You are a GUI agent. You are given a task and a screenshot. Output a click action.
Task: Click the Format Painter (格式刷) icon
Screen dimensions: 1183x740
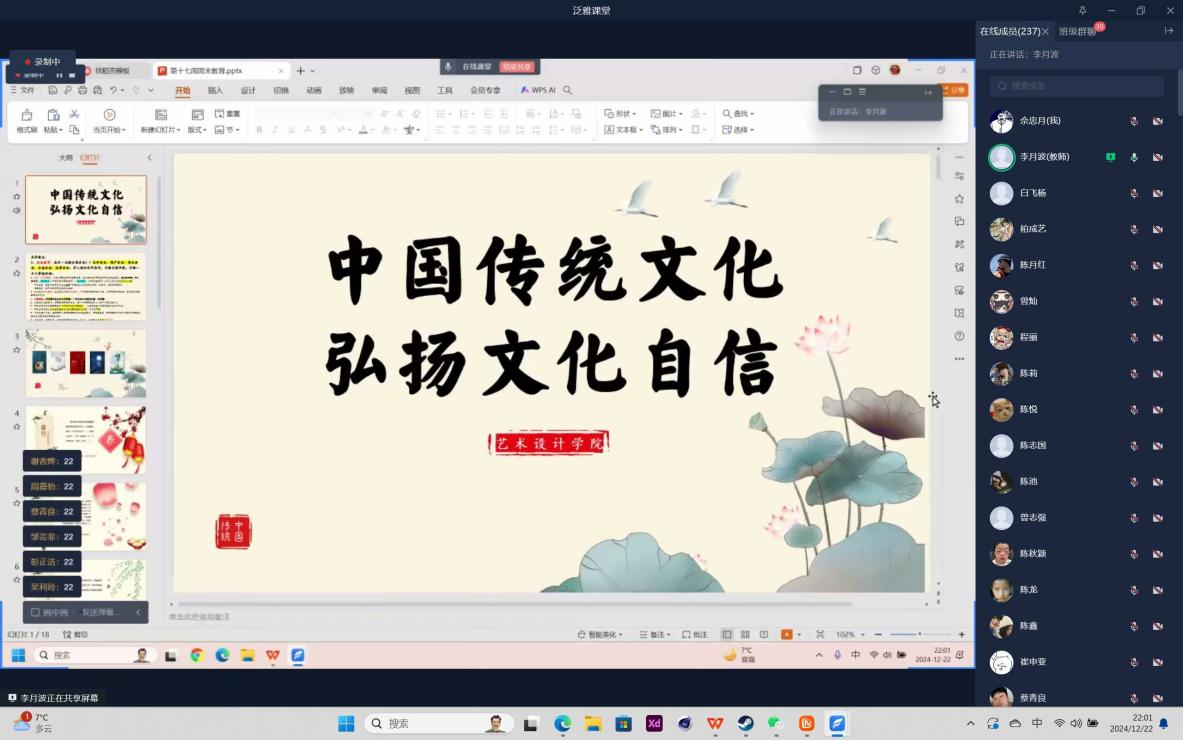[26, 115]
